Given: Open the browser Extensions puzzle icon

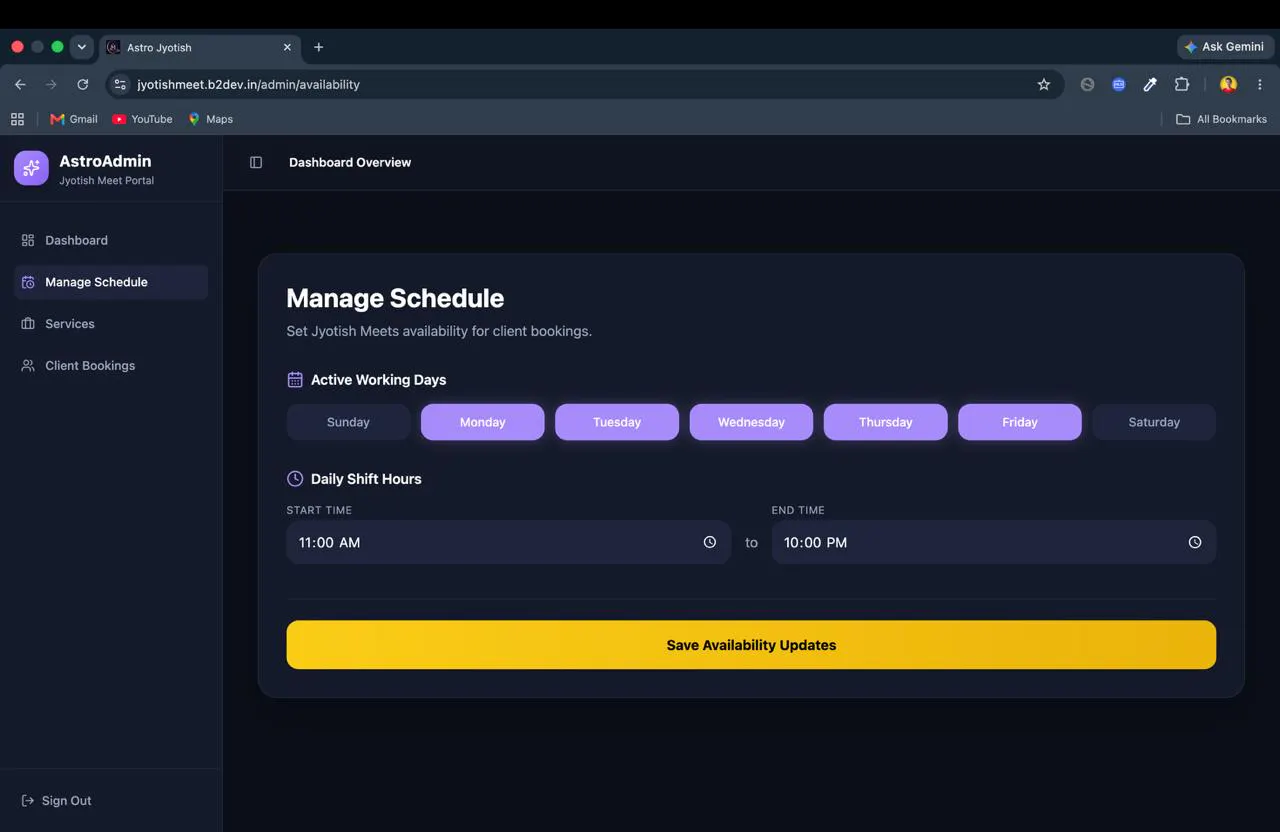Looking at the screenshot, I should (1182, 85).
